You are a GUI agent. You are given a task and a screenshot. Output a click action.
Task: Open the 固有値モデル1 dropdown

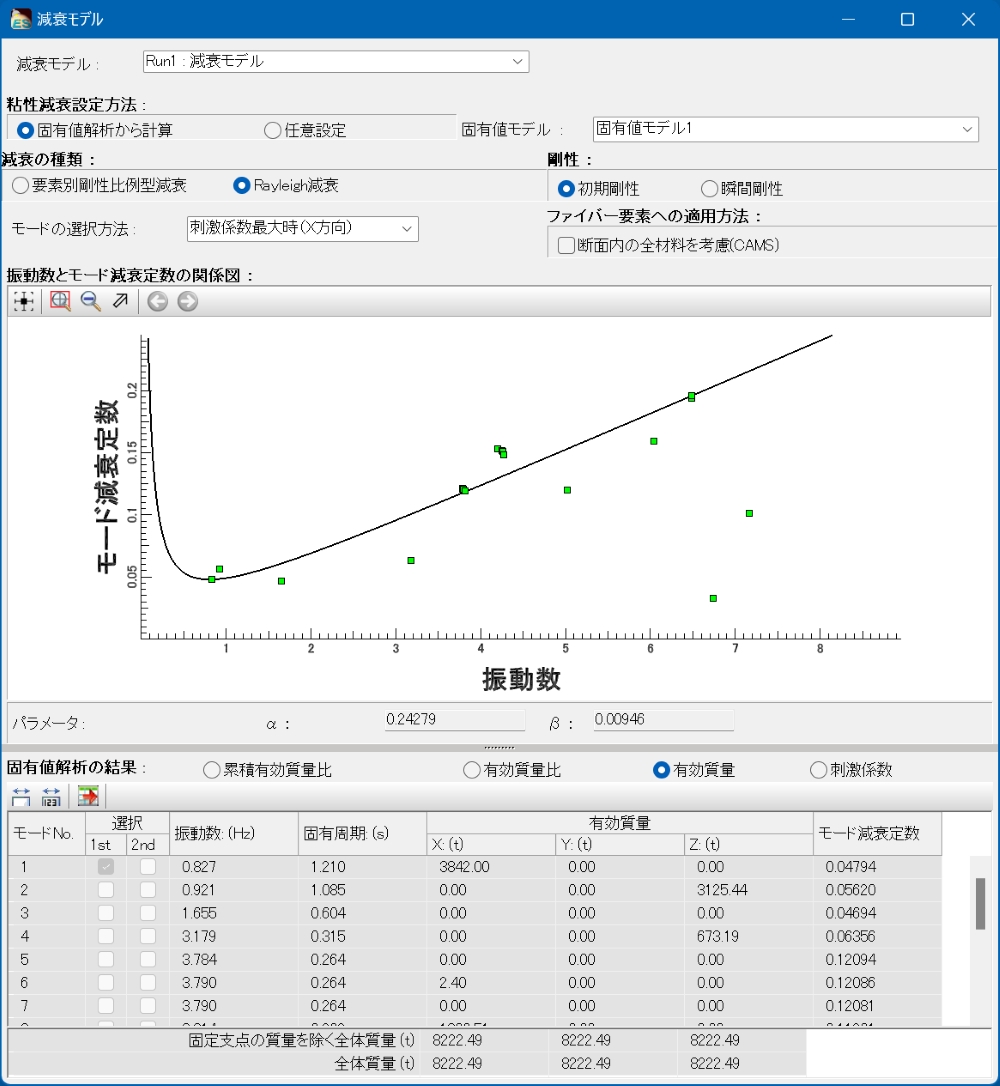pos(785,129)
